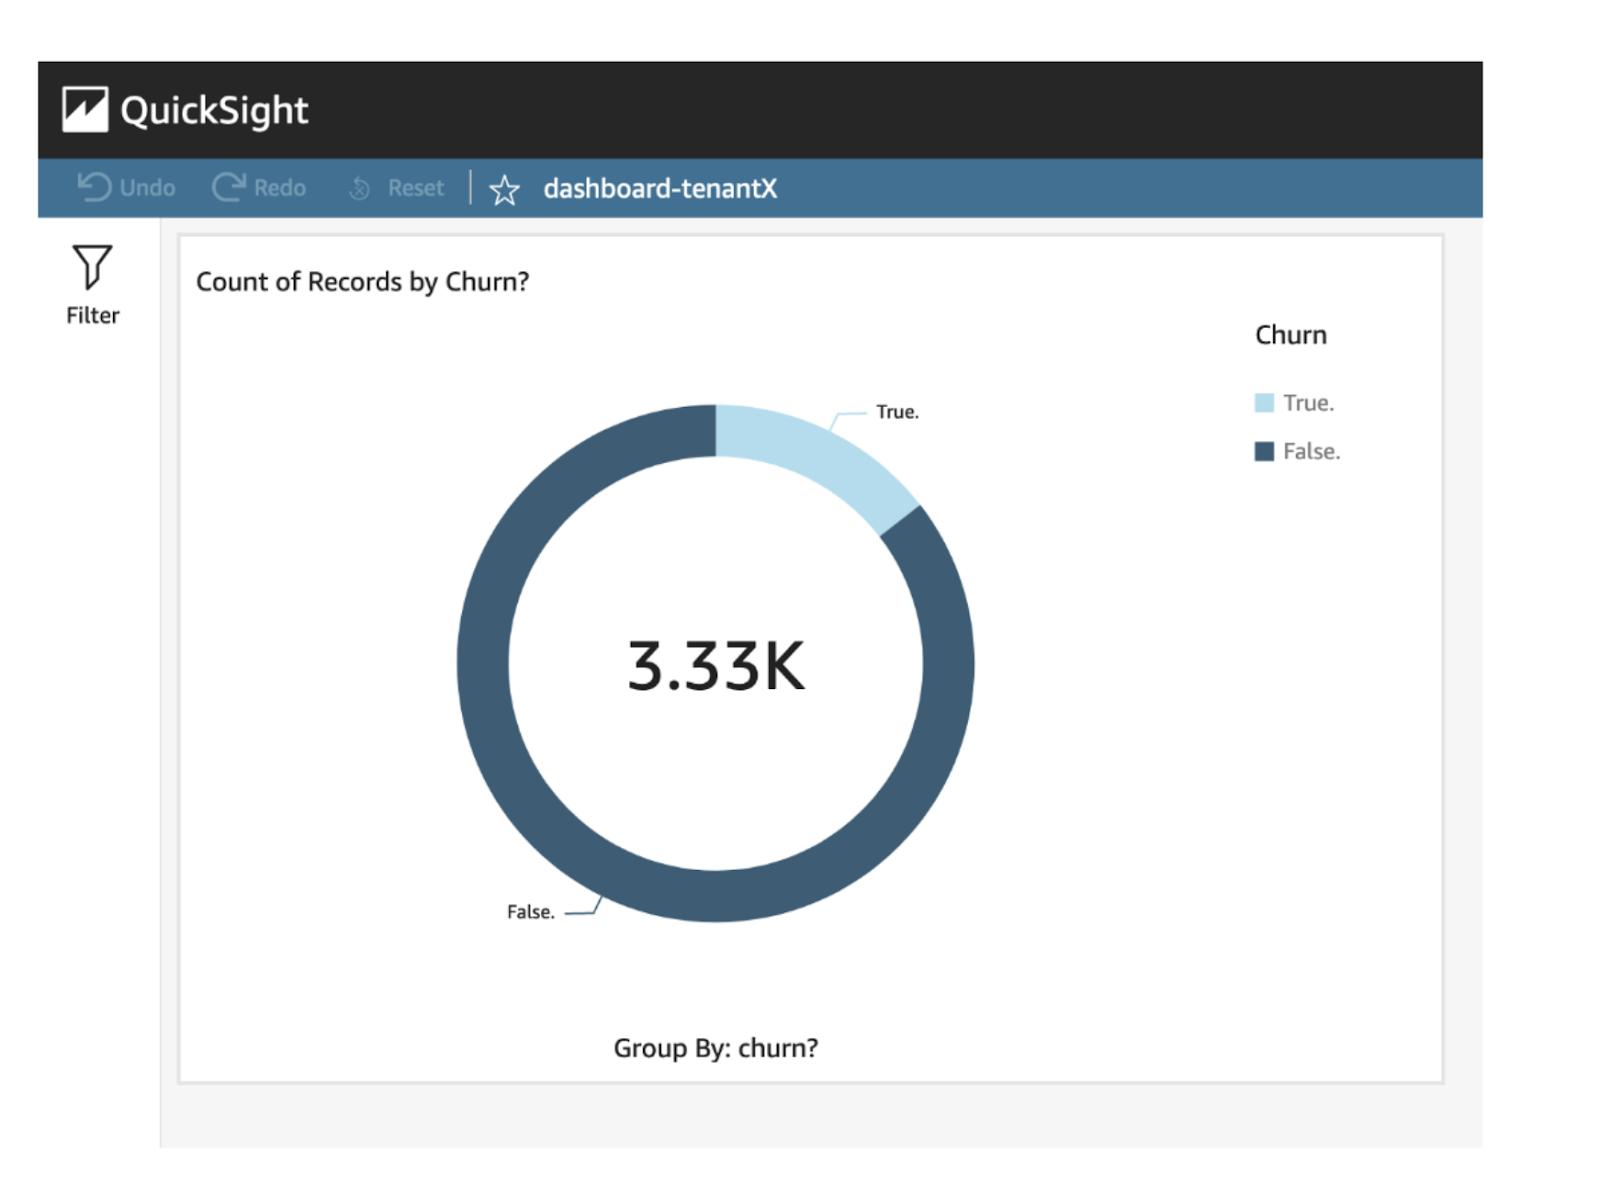1600x1198 pixels.
Task: Click the Count of Records by Churn? title
Action: [362, 282]
